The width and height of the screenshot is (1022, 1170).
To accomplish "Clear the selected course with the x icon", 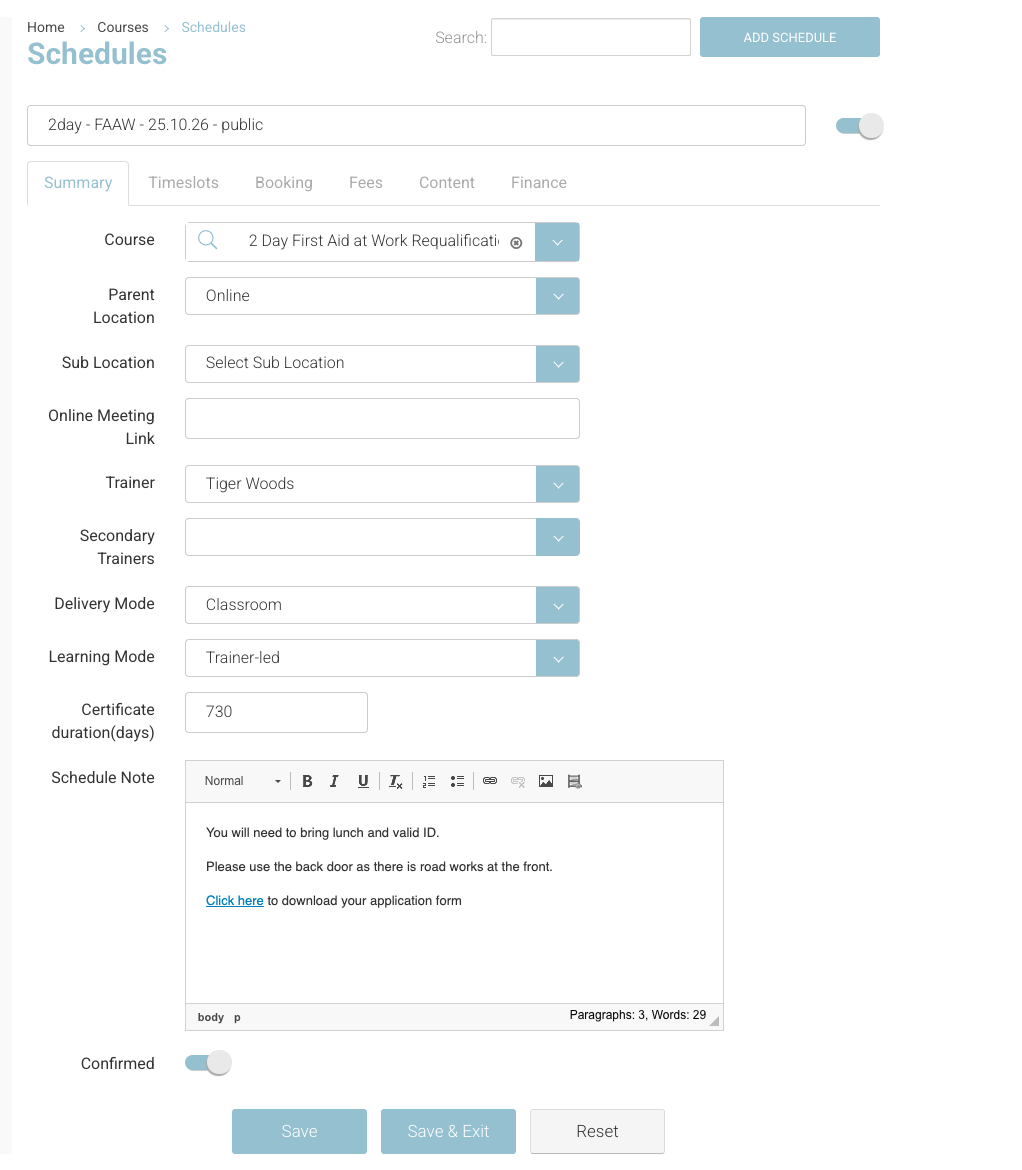I will pyautogui.click(x=516, y=242).
